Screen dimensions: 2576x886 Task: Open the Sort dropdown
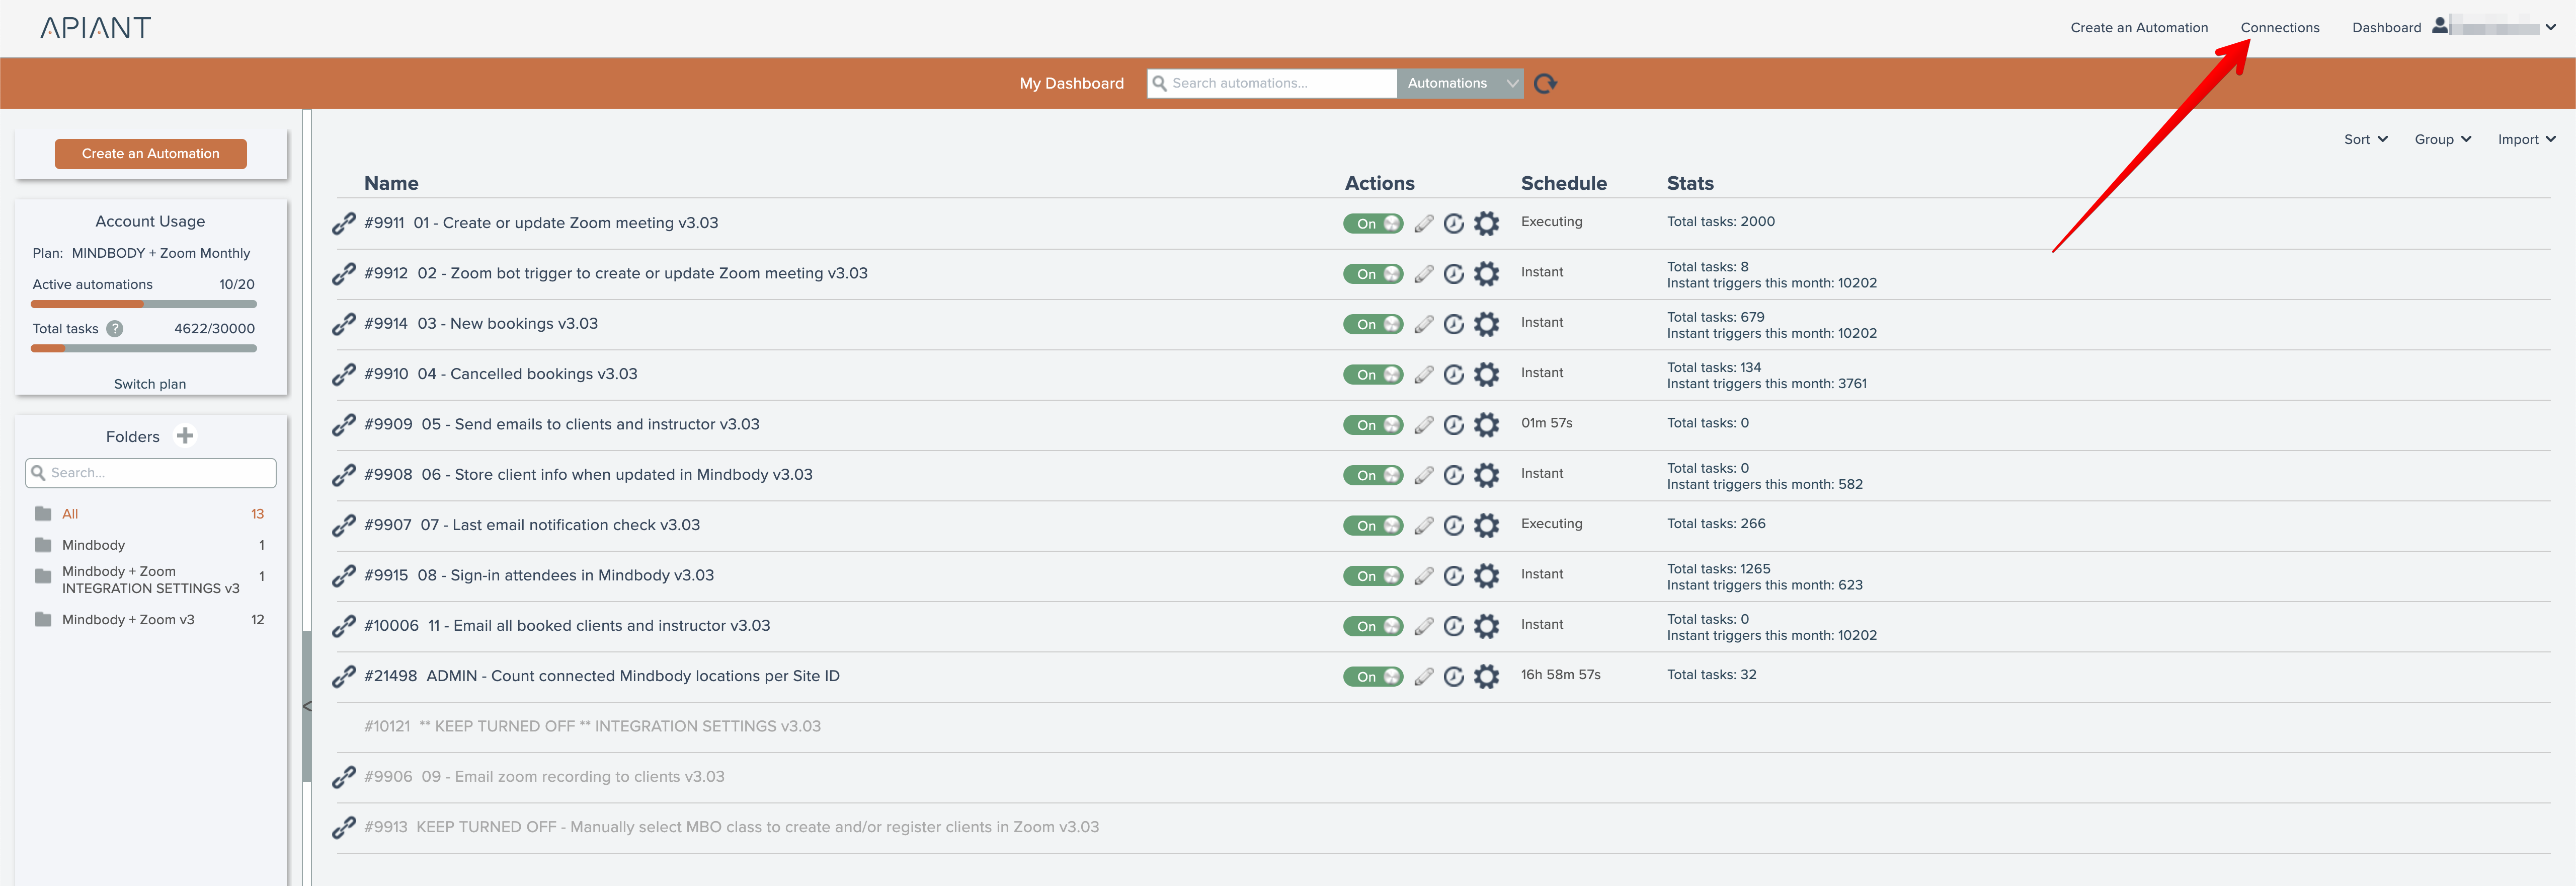pos(2364,140)
